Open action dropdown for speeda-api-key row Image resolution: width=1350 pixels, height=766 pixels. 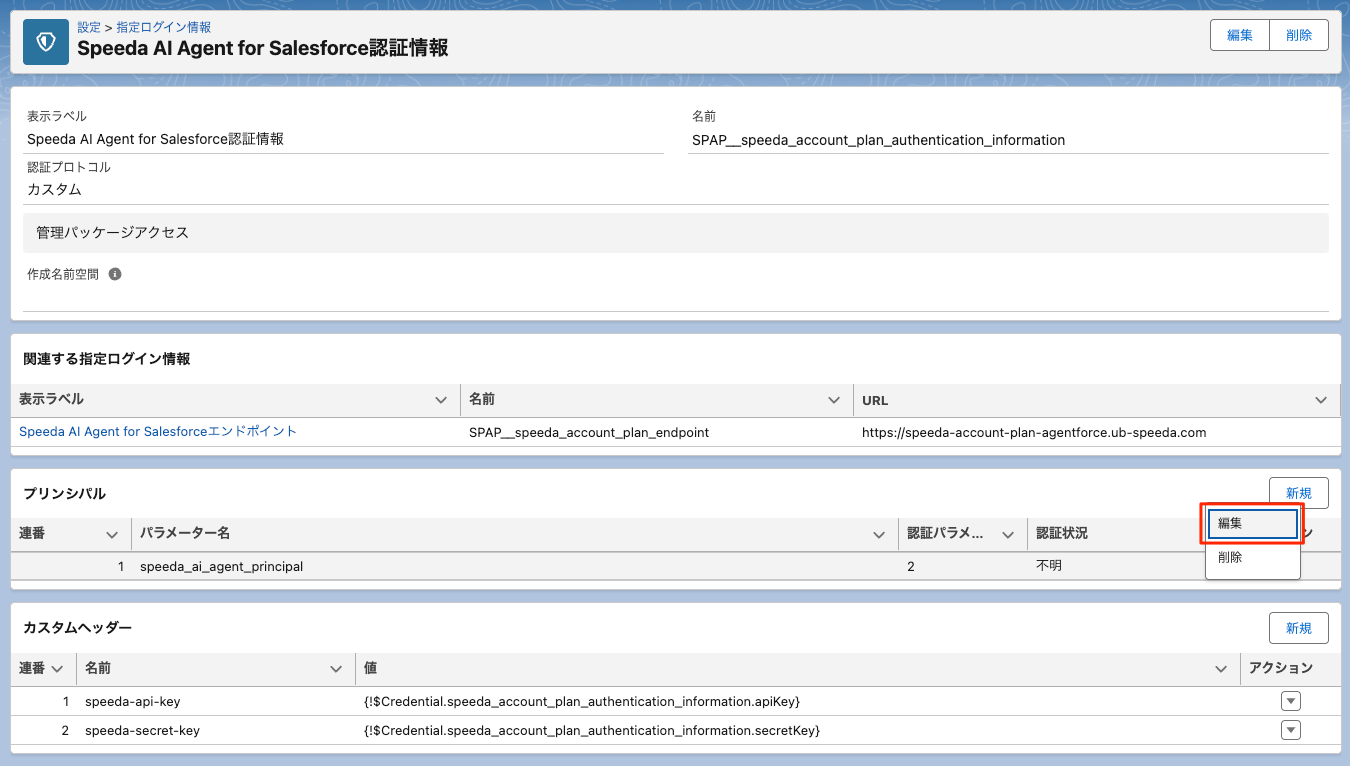tap(1291, 701)
